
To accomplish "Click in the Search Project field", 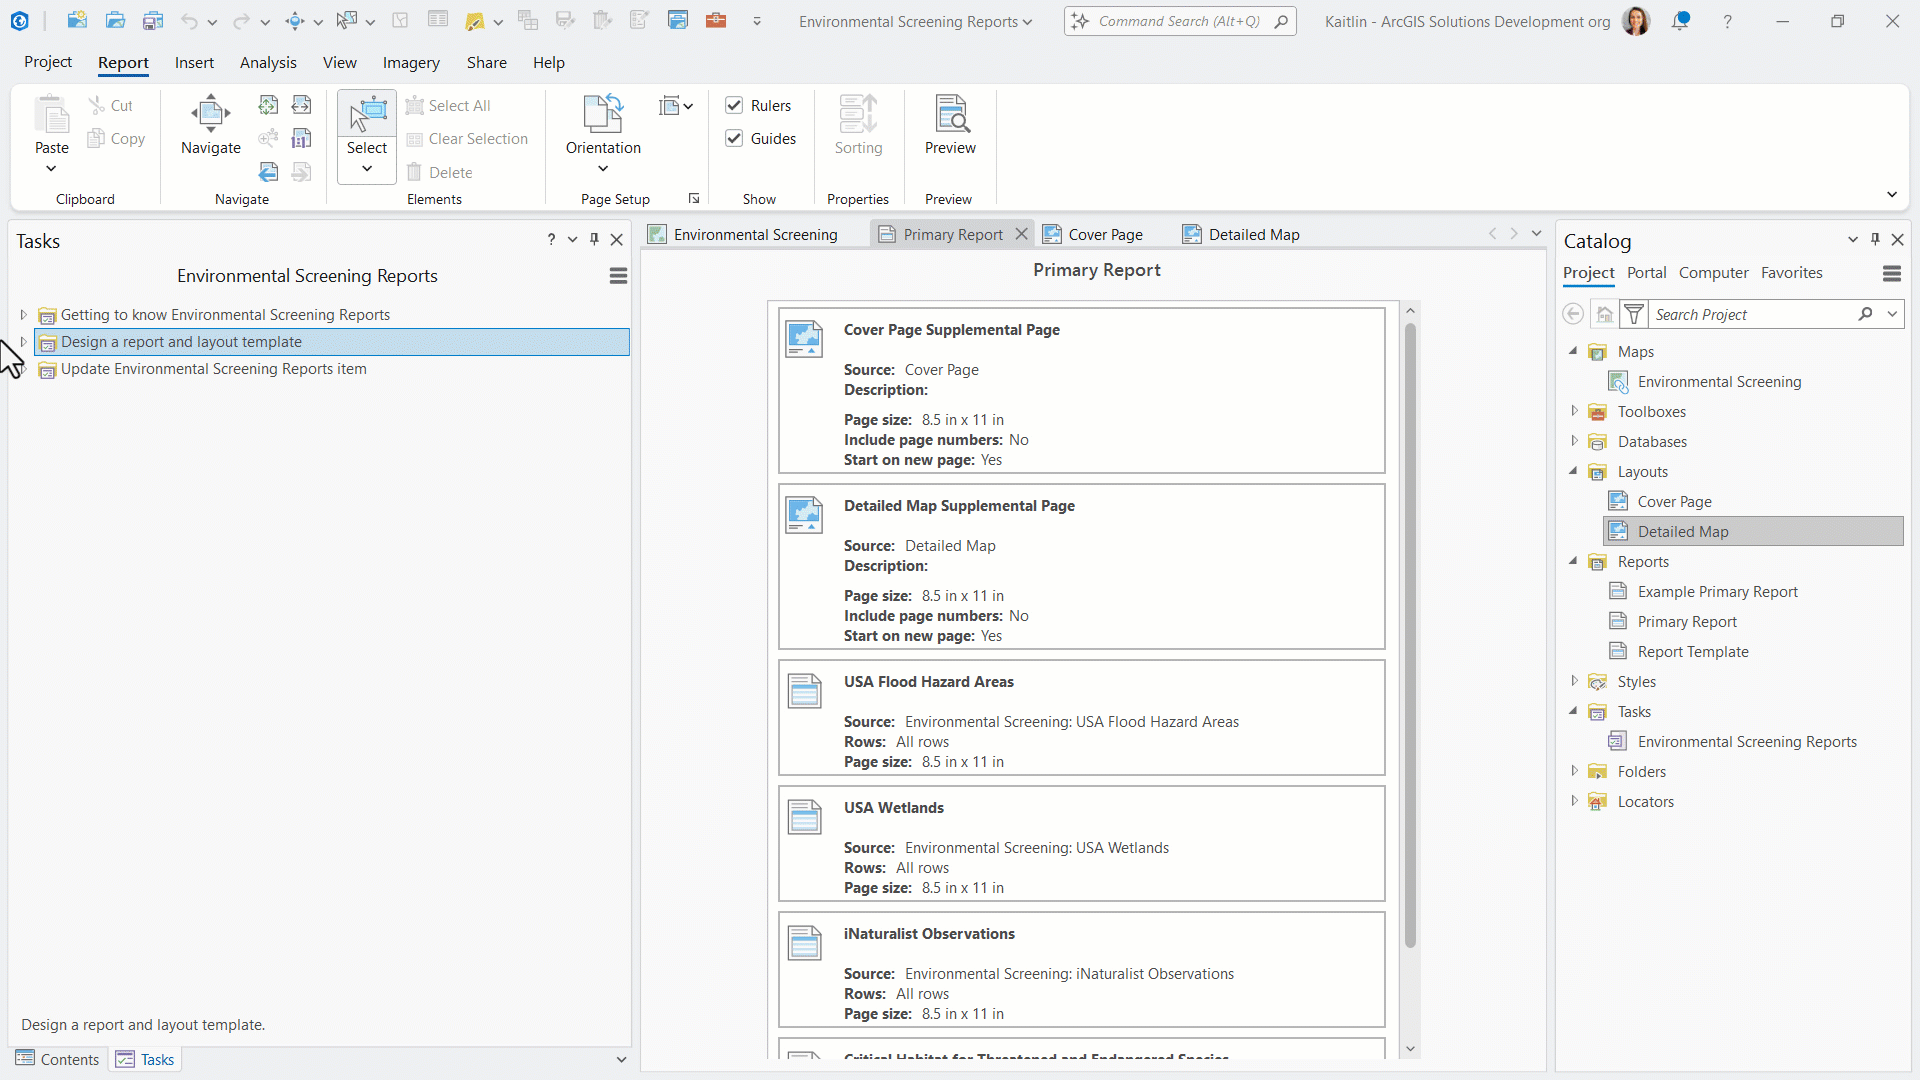I will (1752, 314).
